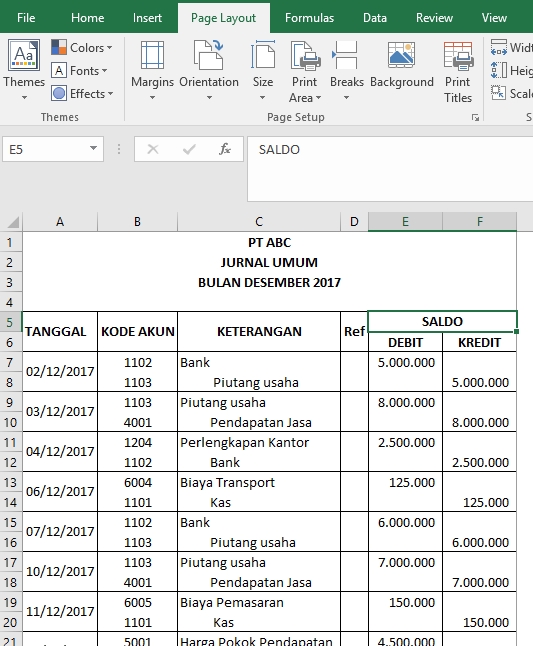Click the kredit value 150.000
Image resolution: width=533 pixels, height=646 pixels.
point(480,623)
